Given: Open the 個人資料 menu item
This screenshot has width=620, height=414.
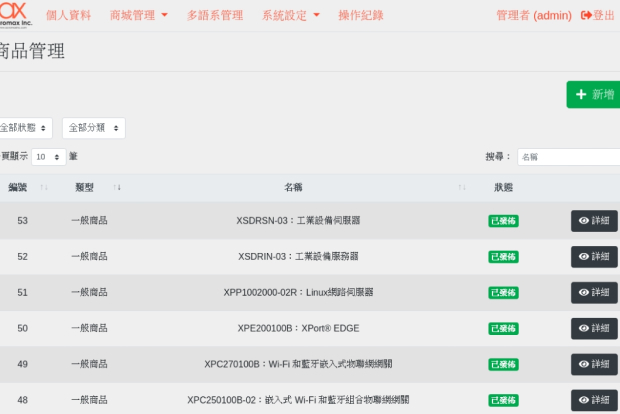Looking at the screenshot, I should pyautogui.click(x=68, y=15).
